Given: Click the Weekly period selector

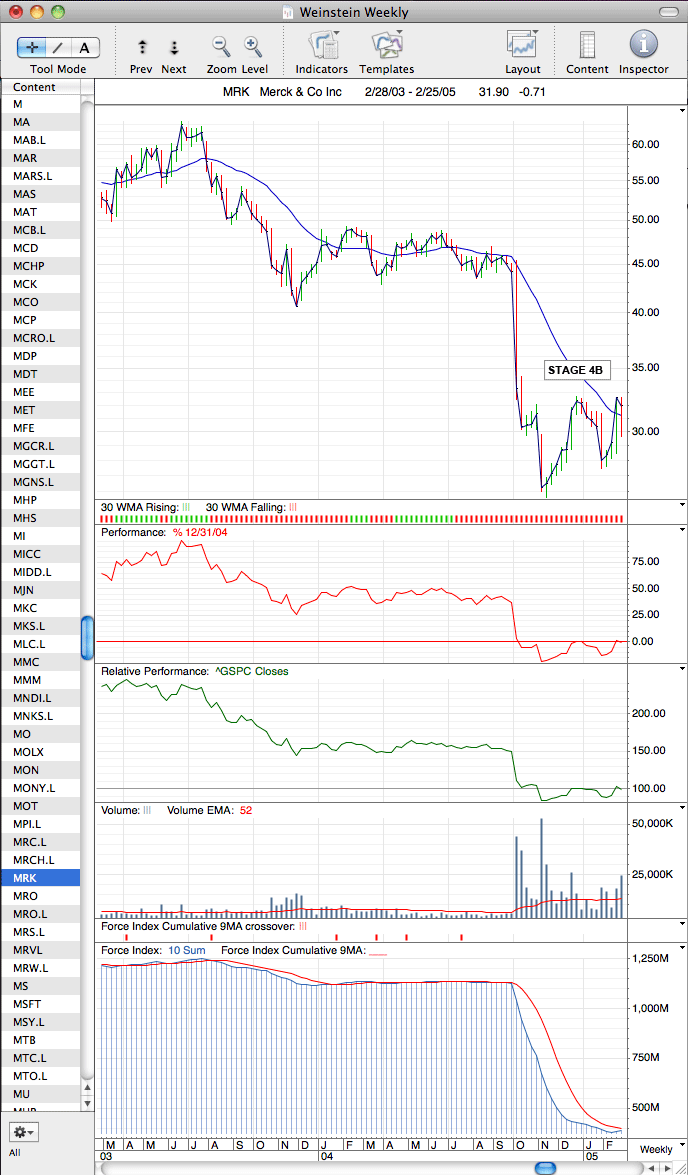Looking at the screenshot, I should [x=656, y=1149].
